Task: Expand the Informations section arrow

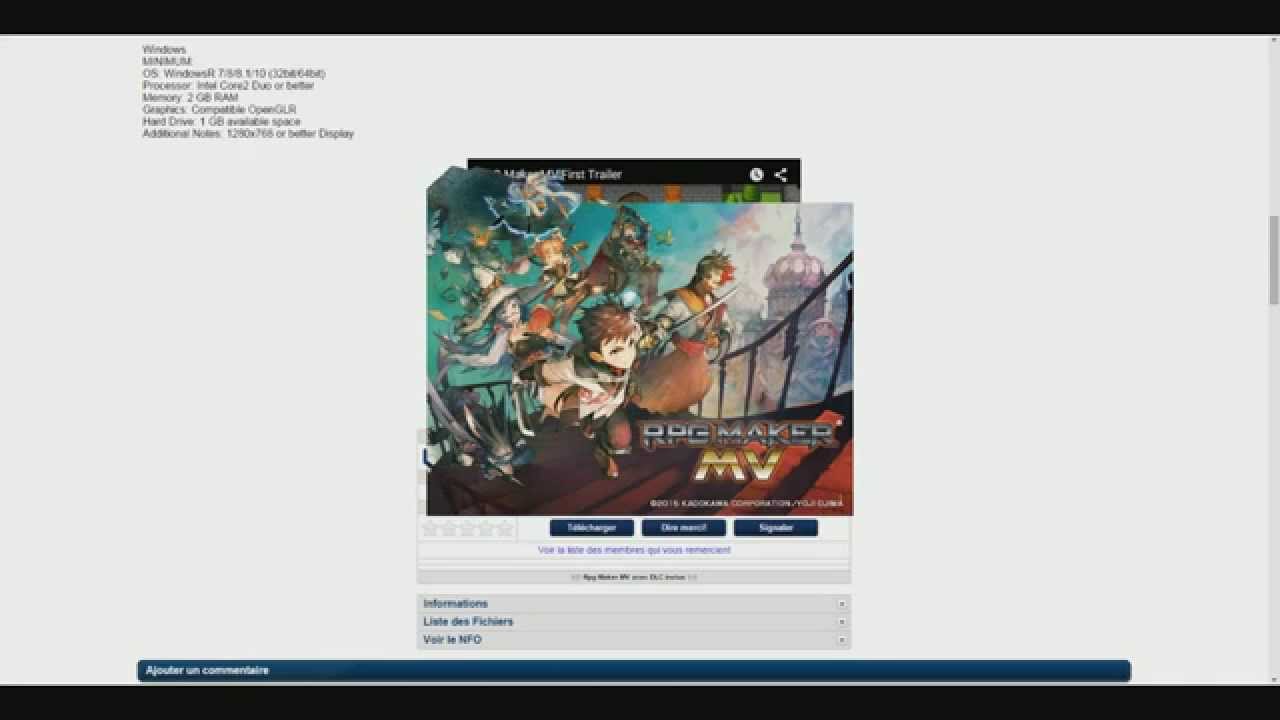Action: (x=842, y=604)
